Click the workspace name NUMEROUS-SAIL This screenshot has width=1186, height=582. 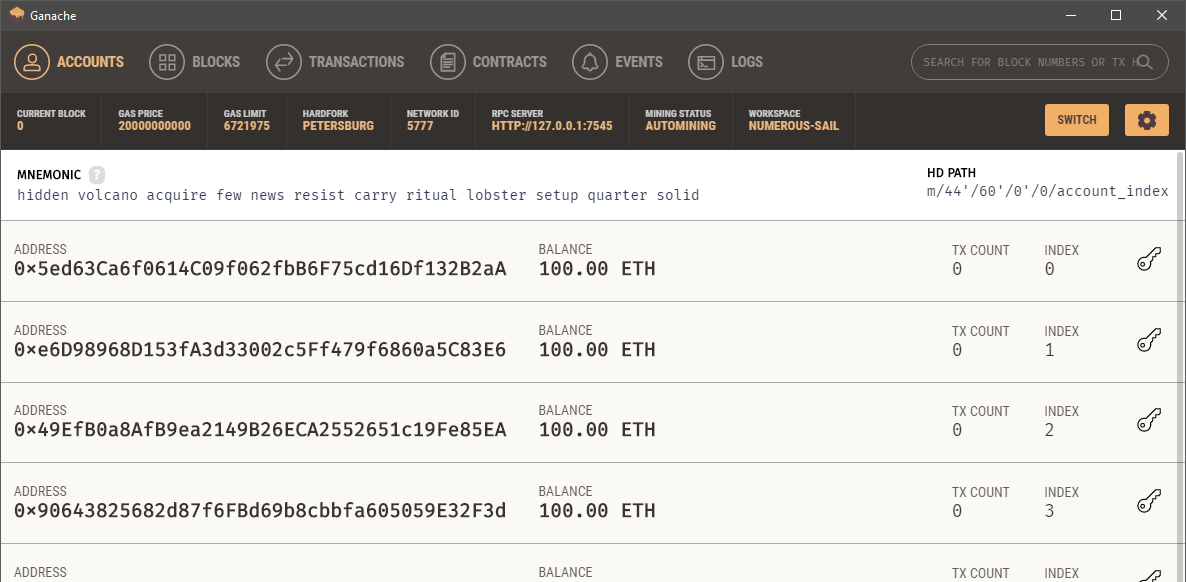tap(793, 126)
